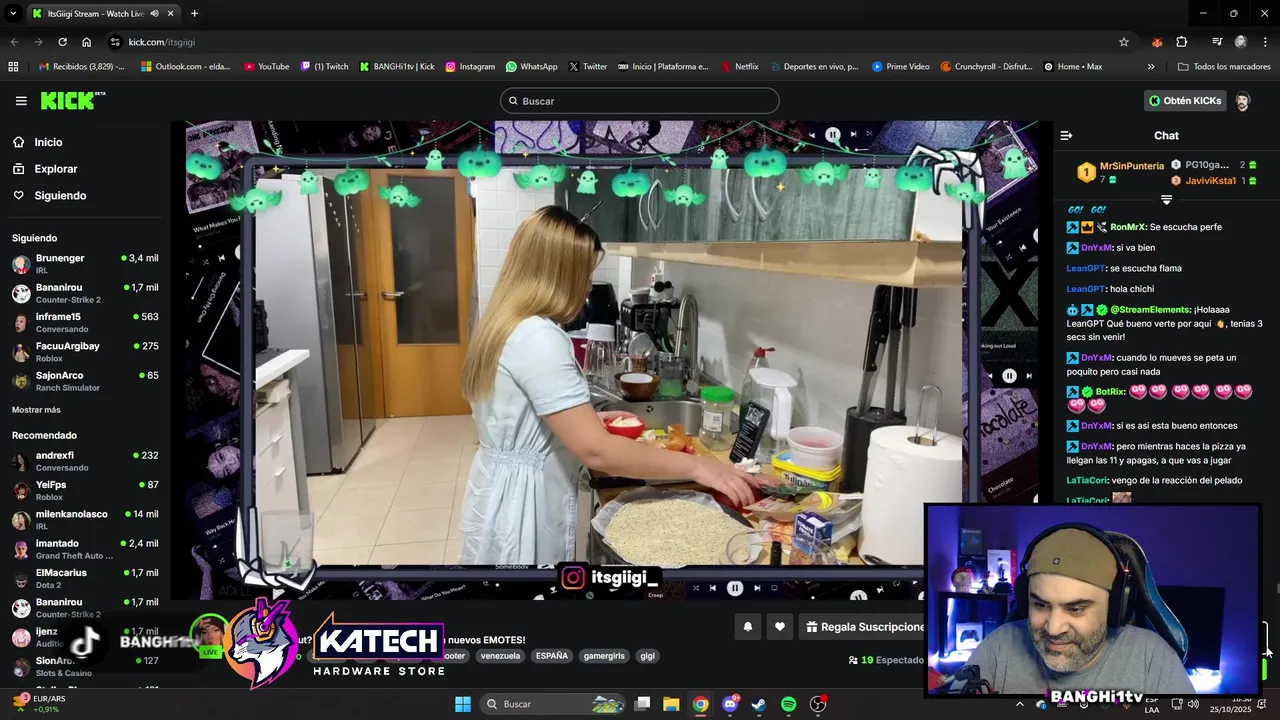Expand the following list with Mostrar más
This screenshot has width=1280, height=720.
point(36,410)
